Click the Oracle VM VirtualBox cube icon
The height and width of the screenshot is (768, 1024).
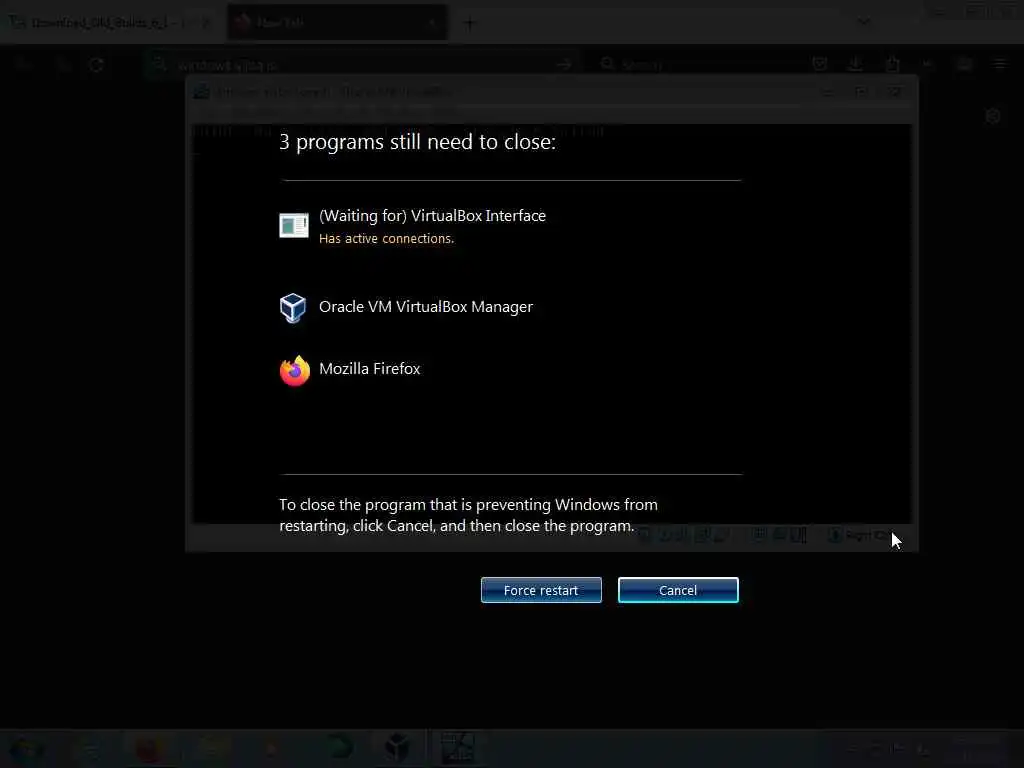(x=293, y=308)
